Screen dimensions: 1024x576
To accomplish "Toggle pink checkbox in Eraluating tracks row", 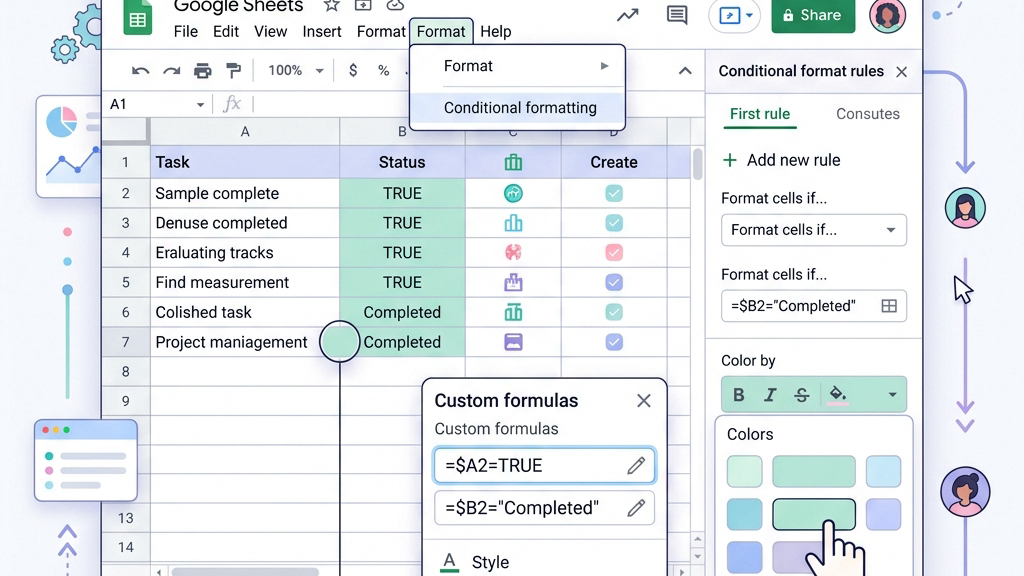I will (x=614, y=252).
